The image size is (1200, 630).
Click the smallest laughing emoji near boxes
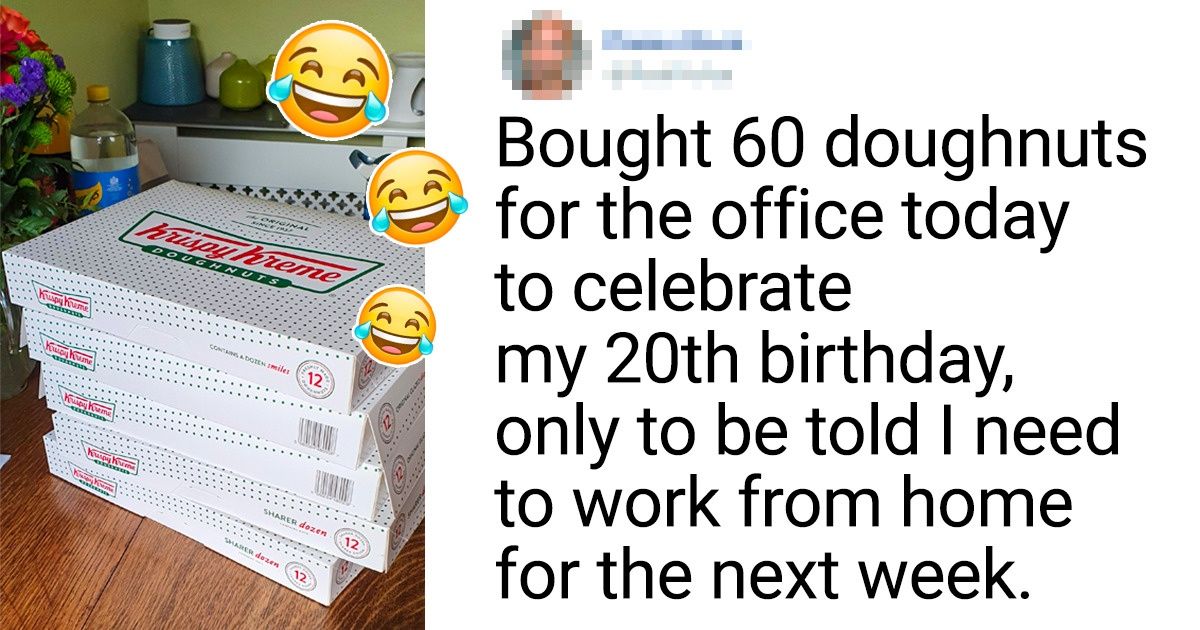pyautogui.click(x=395, y=324)
